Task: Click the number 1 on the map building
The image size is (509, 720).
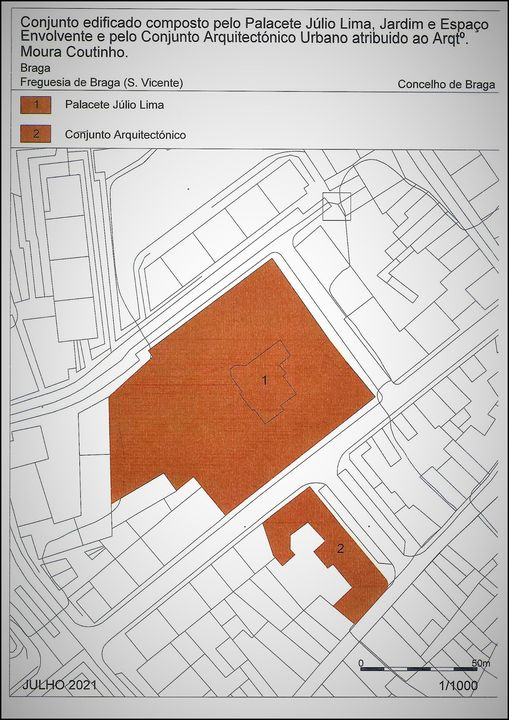Action: (264, 380)
